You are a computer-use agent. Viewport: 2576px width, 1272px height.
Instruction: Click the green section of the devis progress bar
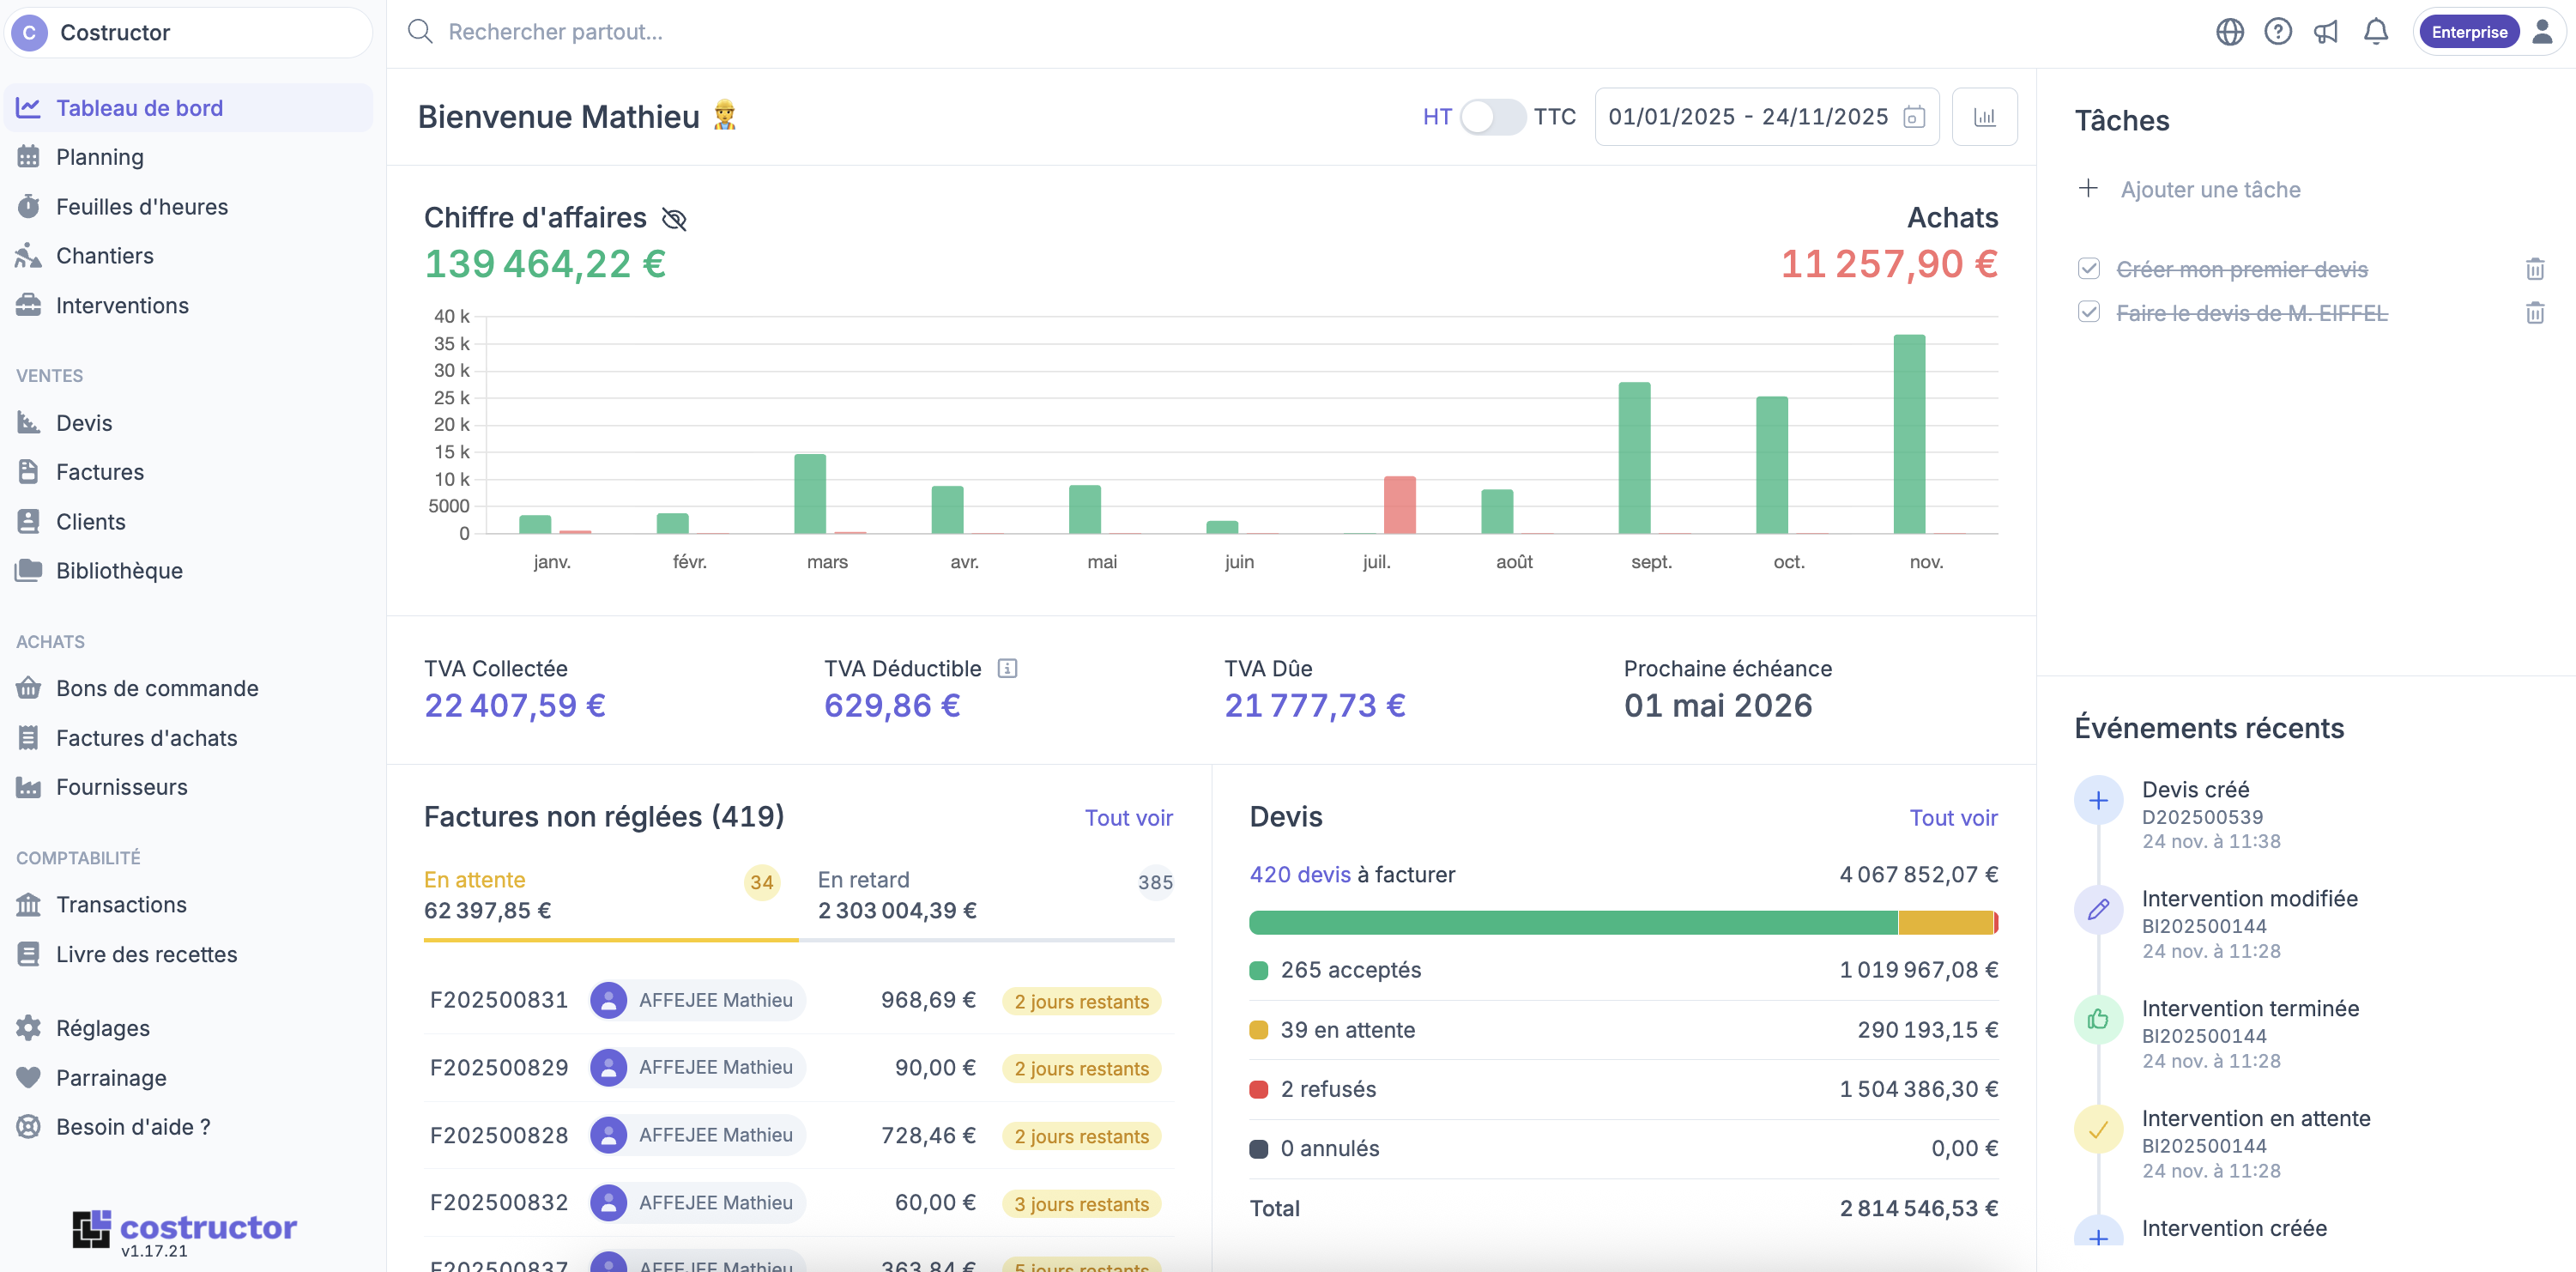(x=1572, y=922)
